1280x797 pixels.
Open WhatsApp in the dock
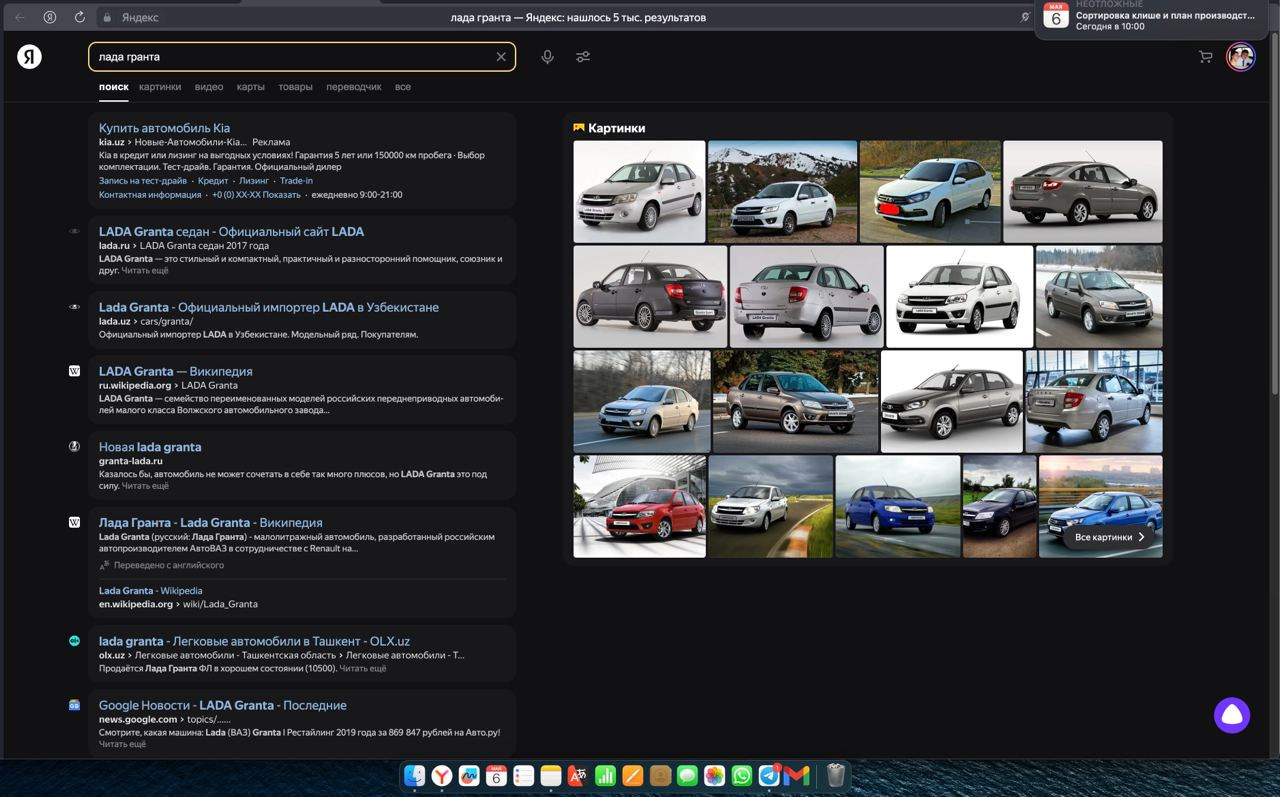pyautogui.click(x=742, y=775)
